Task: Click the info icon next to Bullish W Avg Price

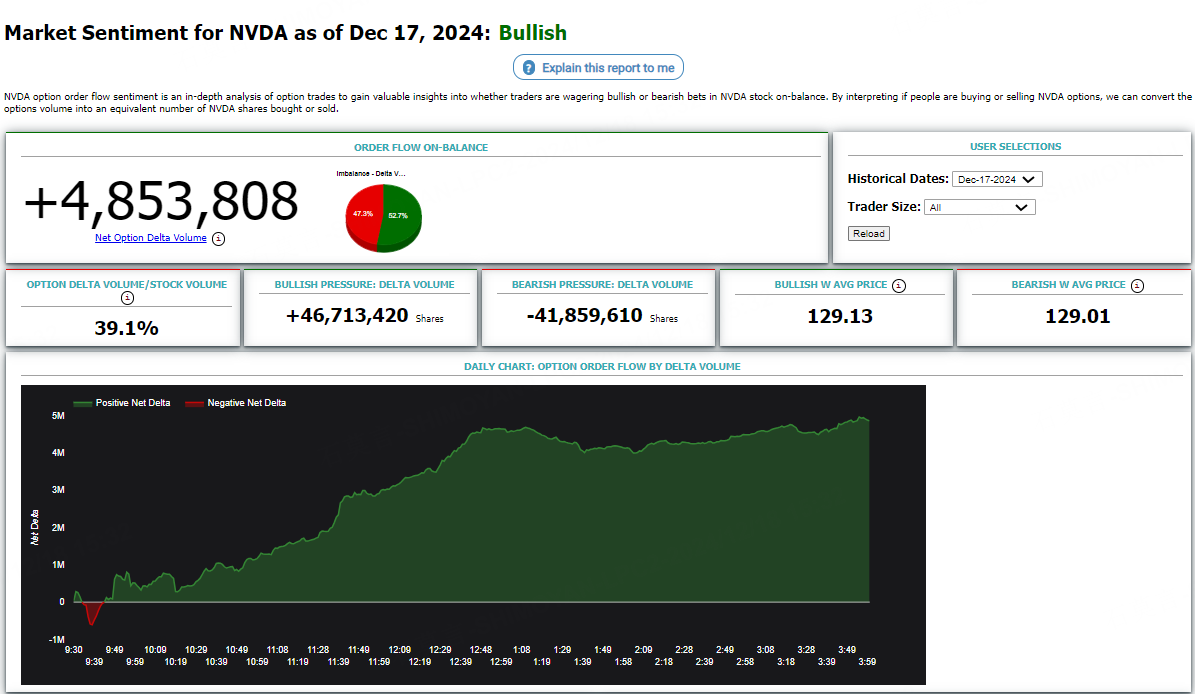Action: coord(899,286)
